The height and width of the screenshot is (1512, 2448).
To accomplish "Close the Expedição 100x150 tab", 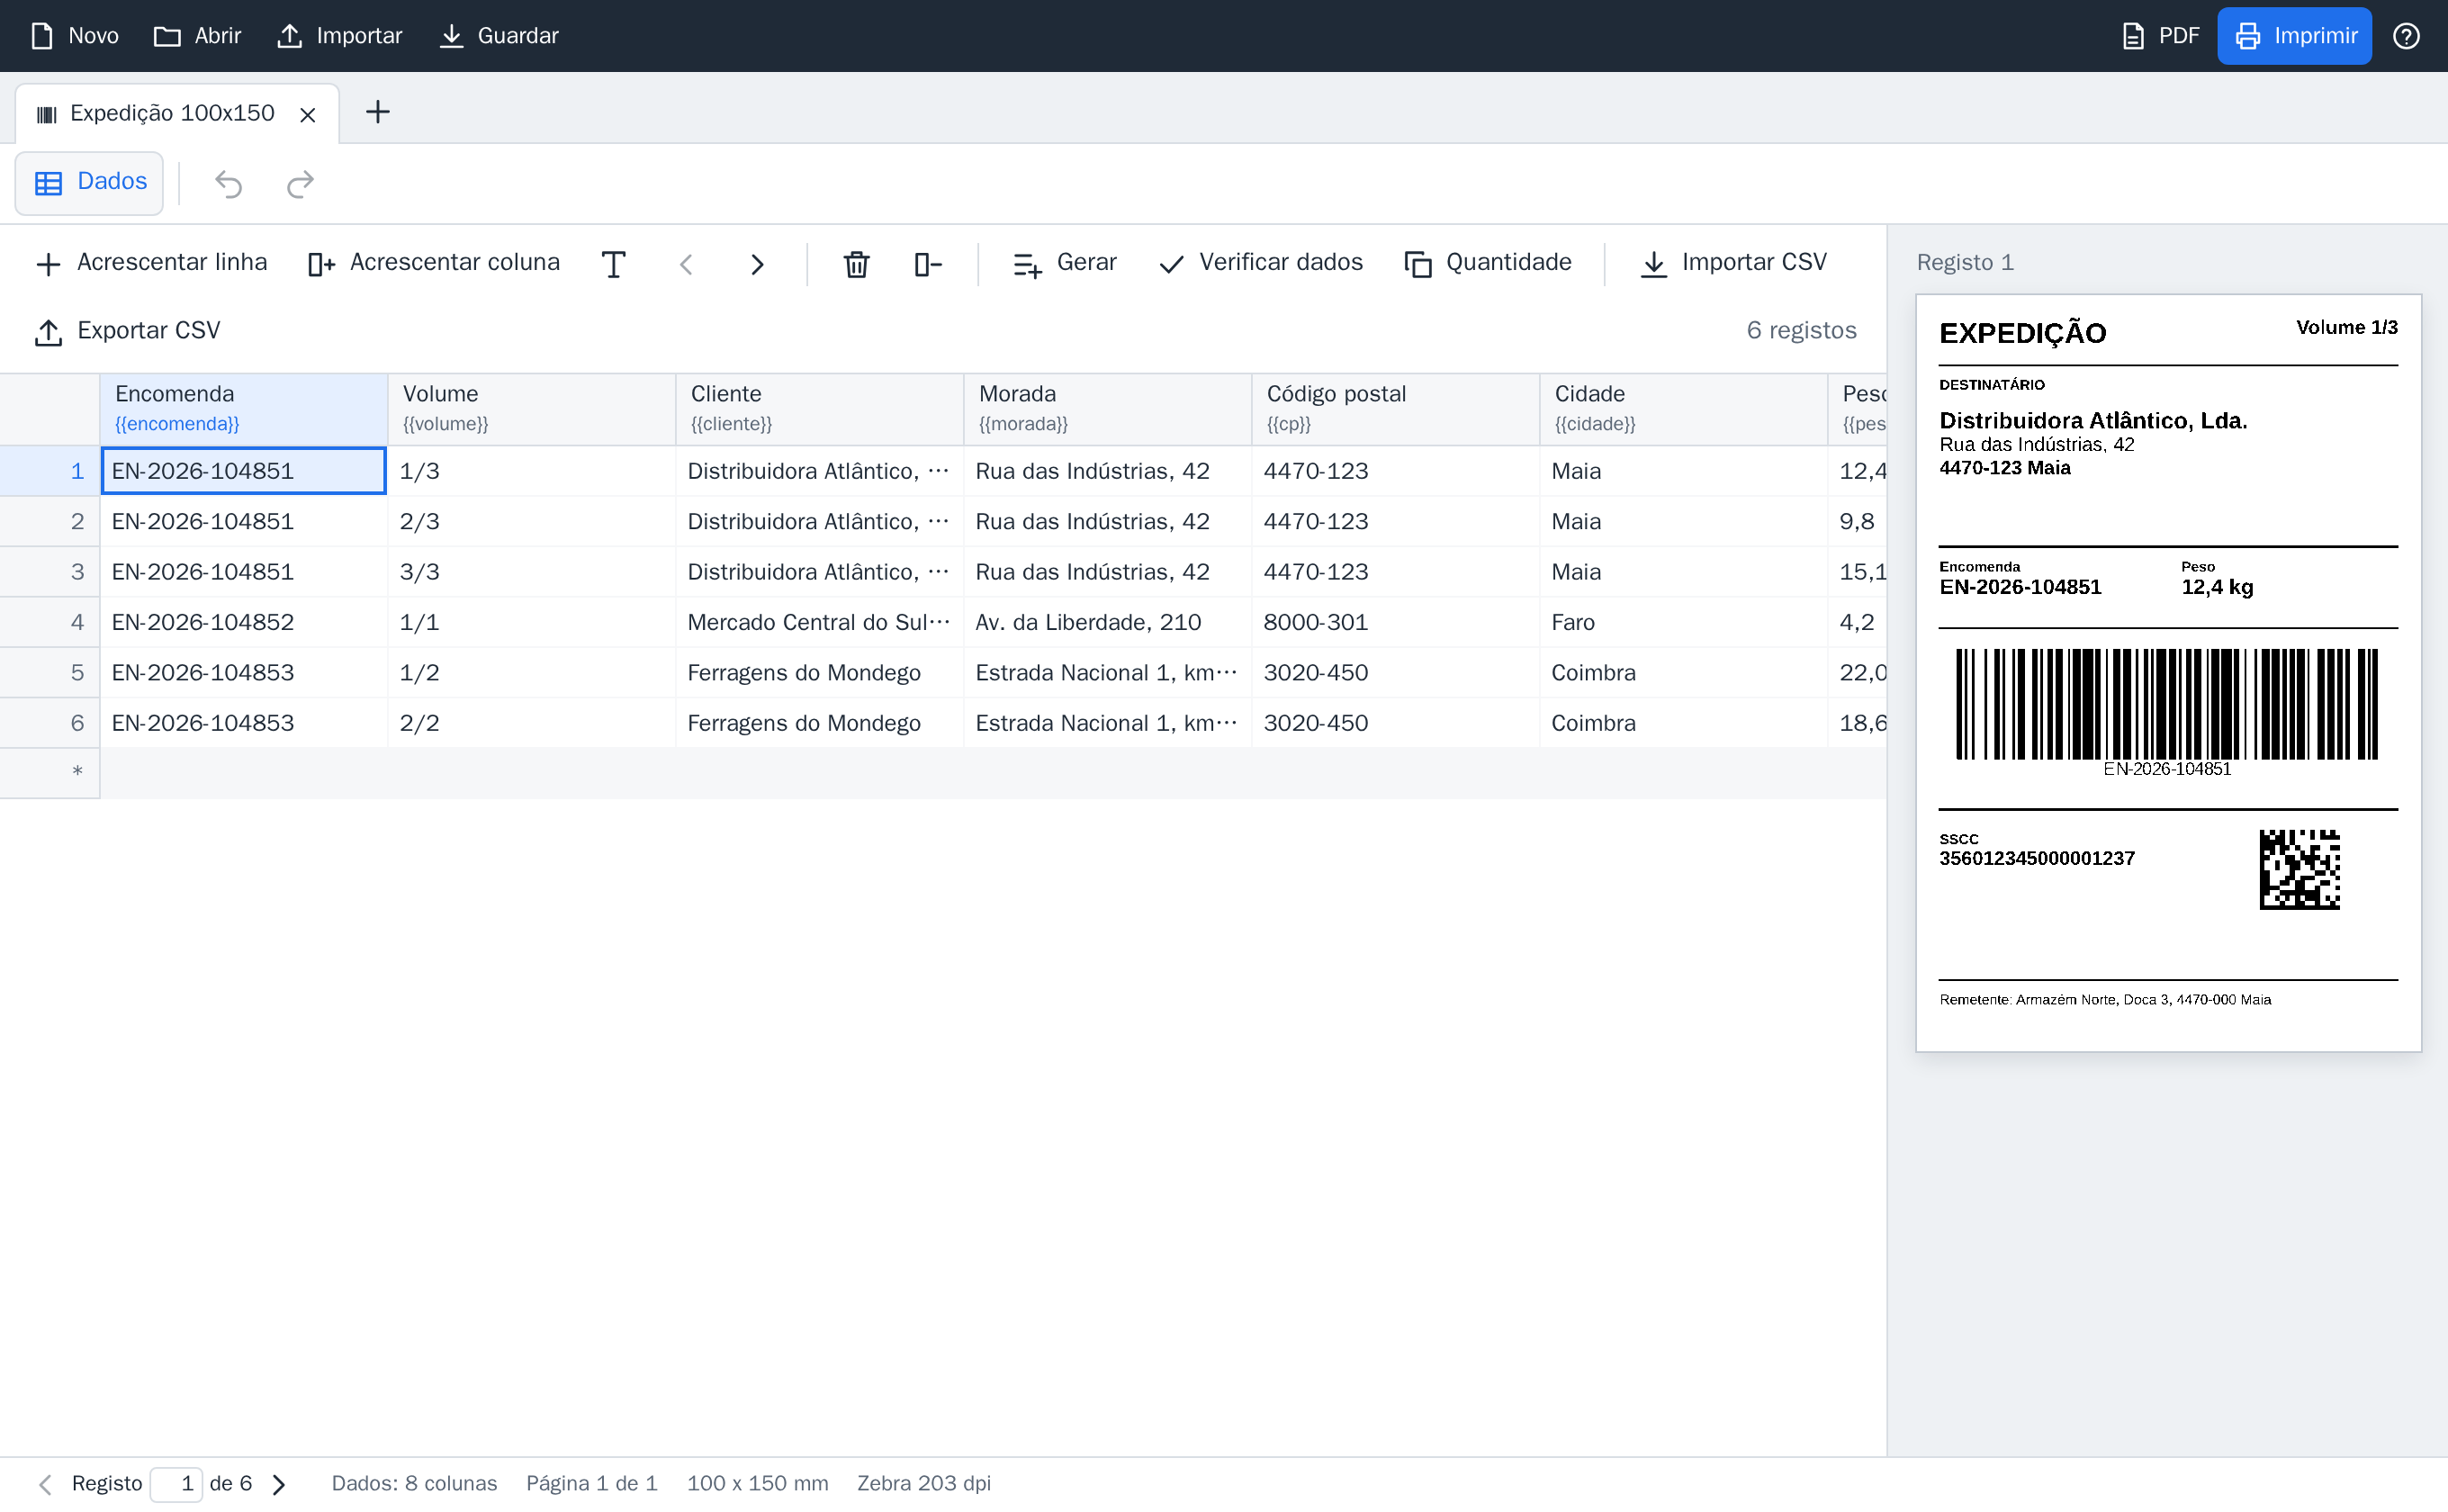I will pyautogui.click(x=307, y=115).
